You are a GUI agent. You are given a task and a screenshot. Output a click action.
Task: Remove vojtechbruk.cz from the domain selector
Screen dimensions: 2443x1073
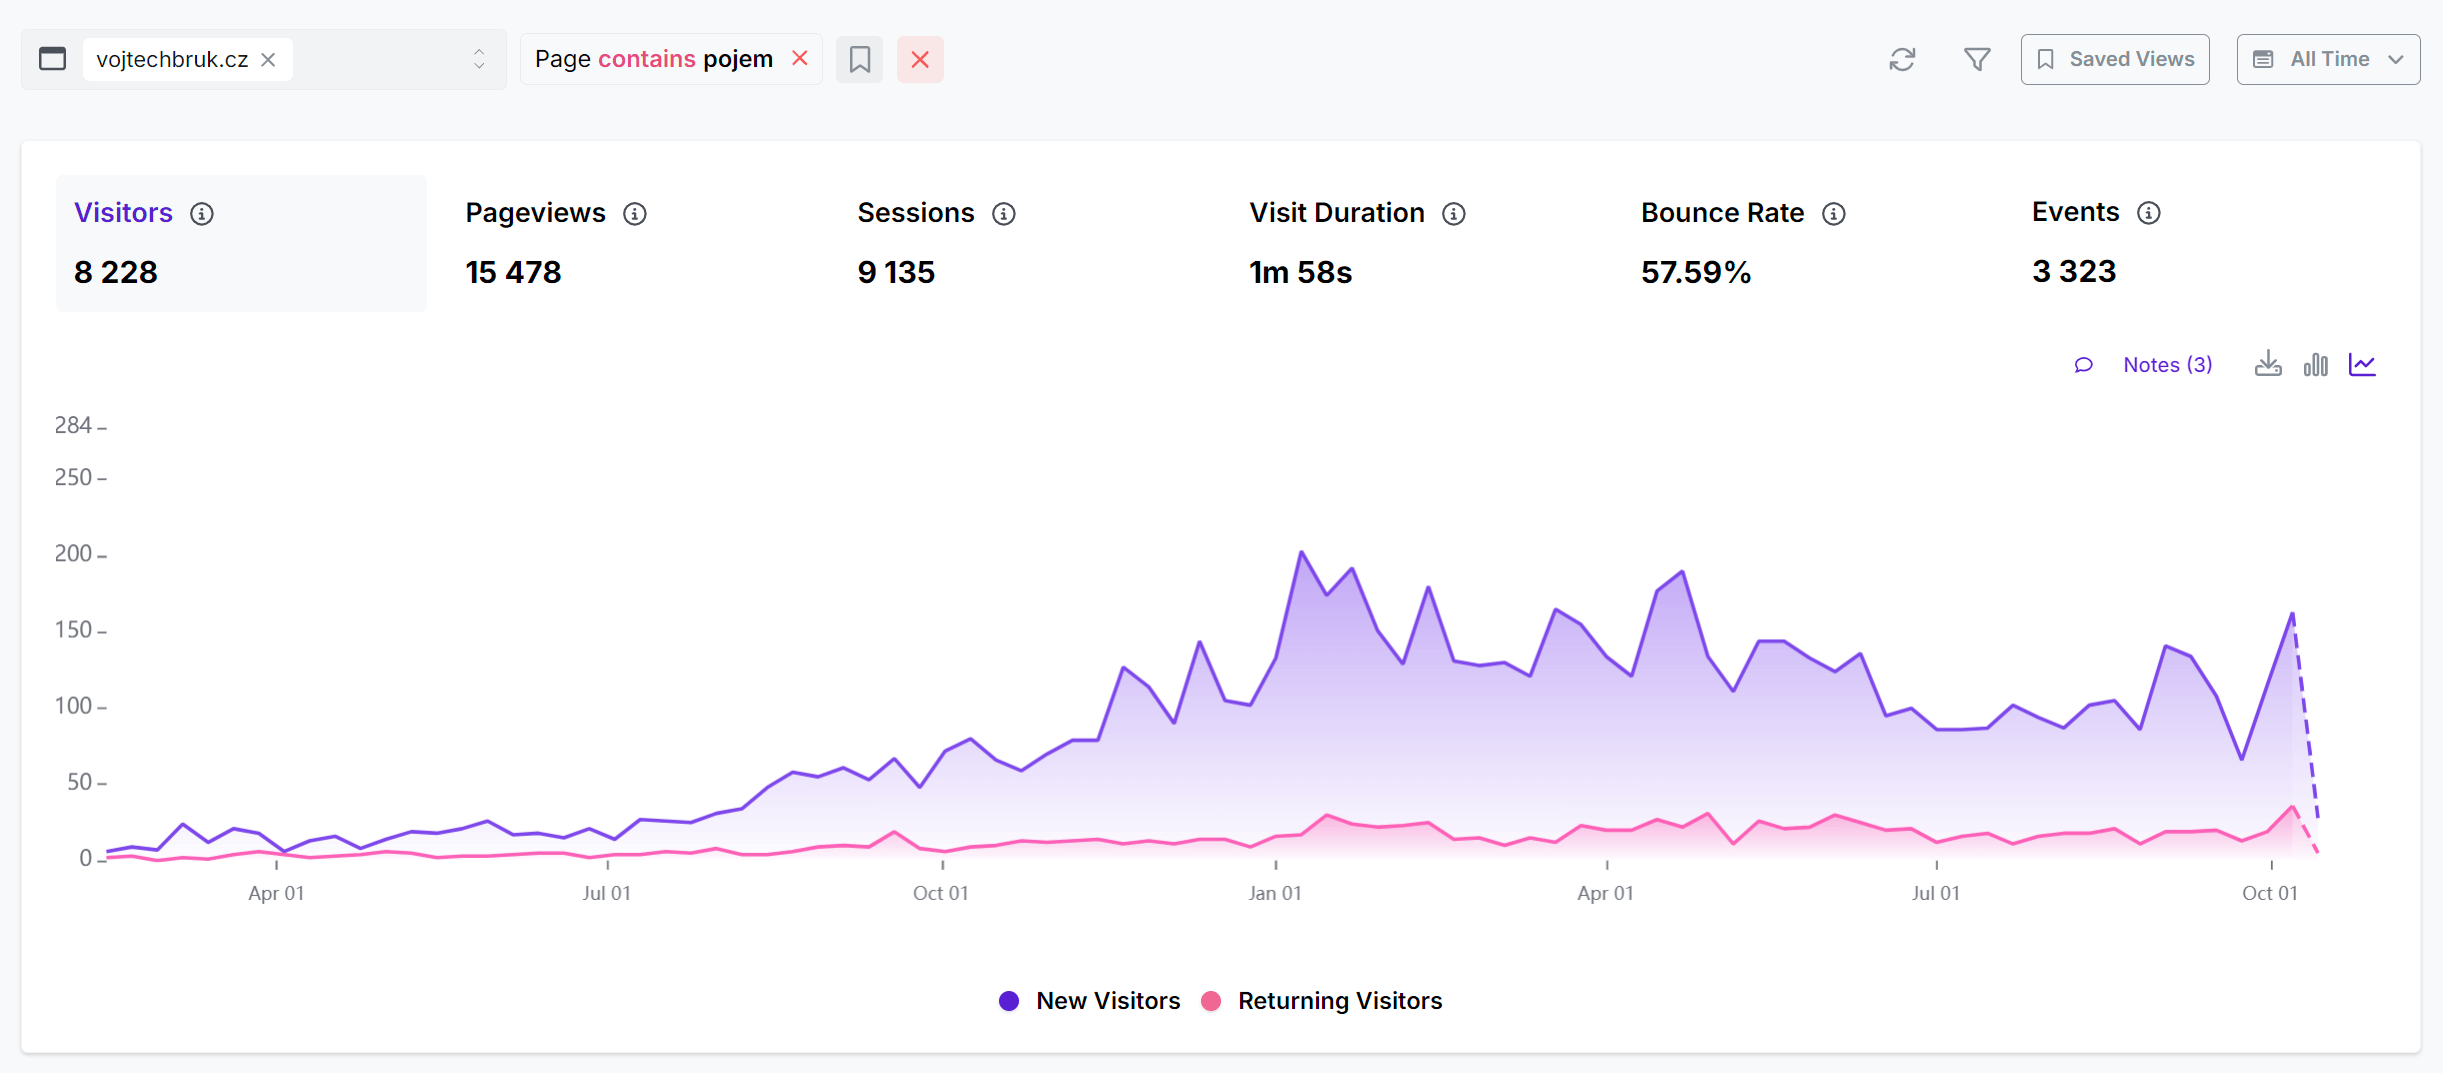tap(268, 60)
